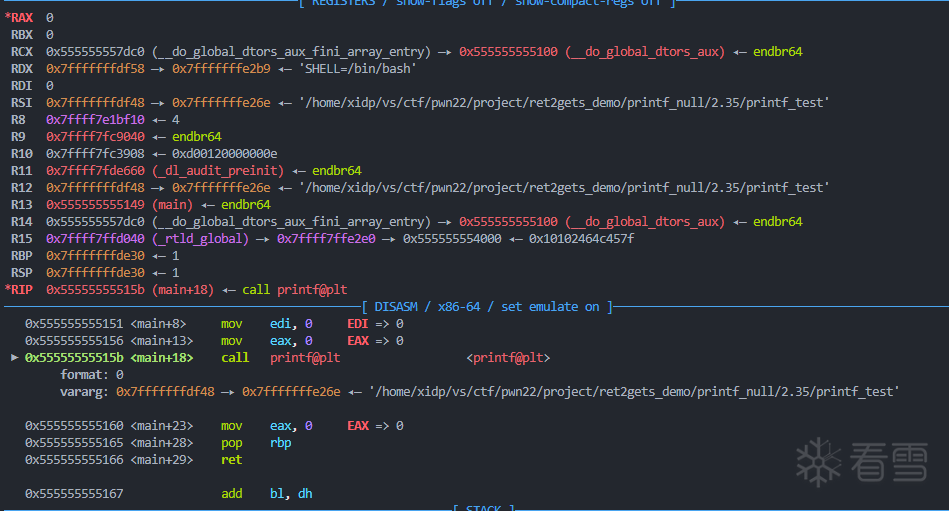Screen dimensions: 949x511
Task: Select 'SHELL=/bin/bash' string in RDX row
Action: point(358,68)
